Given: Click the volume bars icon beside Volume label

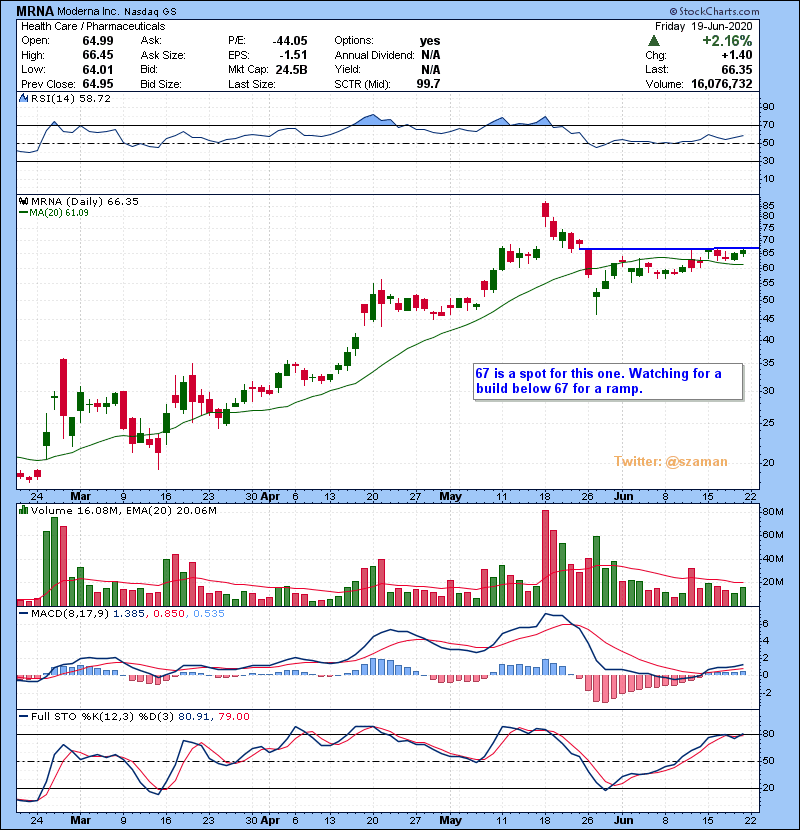Looking at the screenshot, I should click(x=23, y=510).
